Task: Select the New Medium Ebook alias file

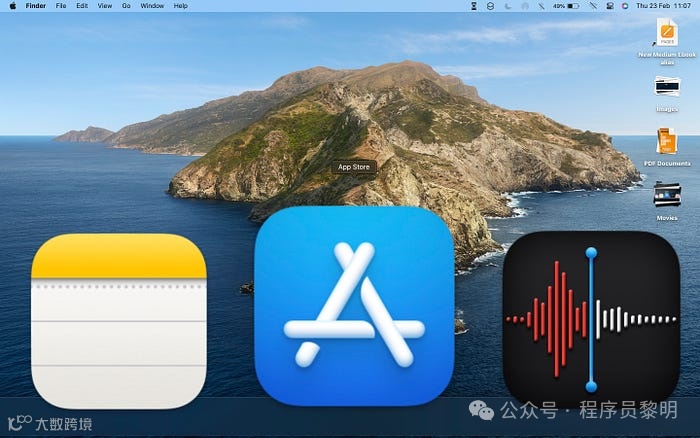Action: [667, 41]
